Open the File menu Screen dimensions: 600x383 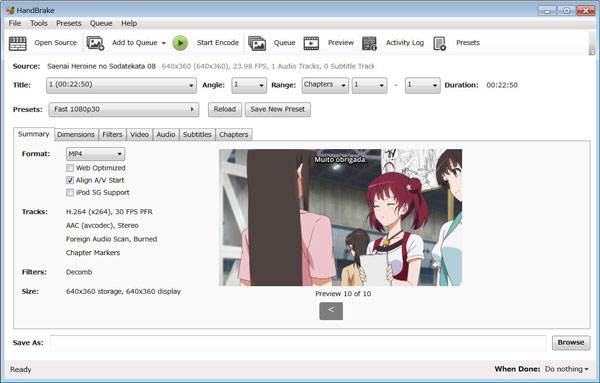click(15, 23)
